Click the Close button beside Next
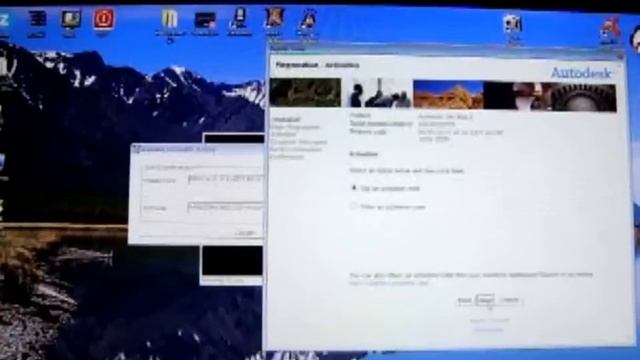The height and width of the screenshot is (360, 640). [509, 300]
